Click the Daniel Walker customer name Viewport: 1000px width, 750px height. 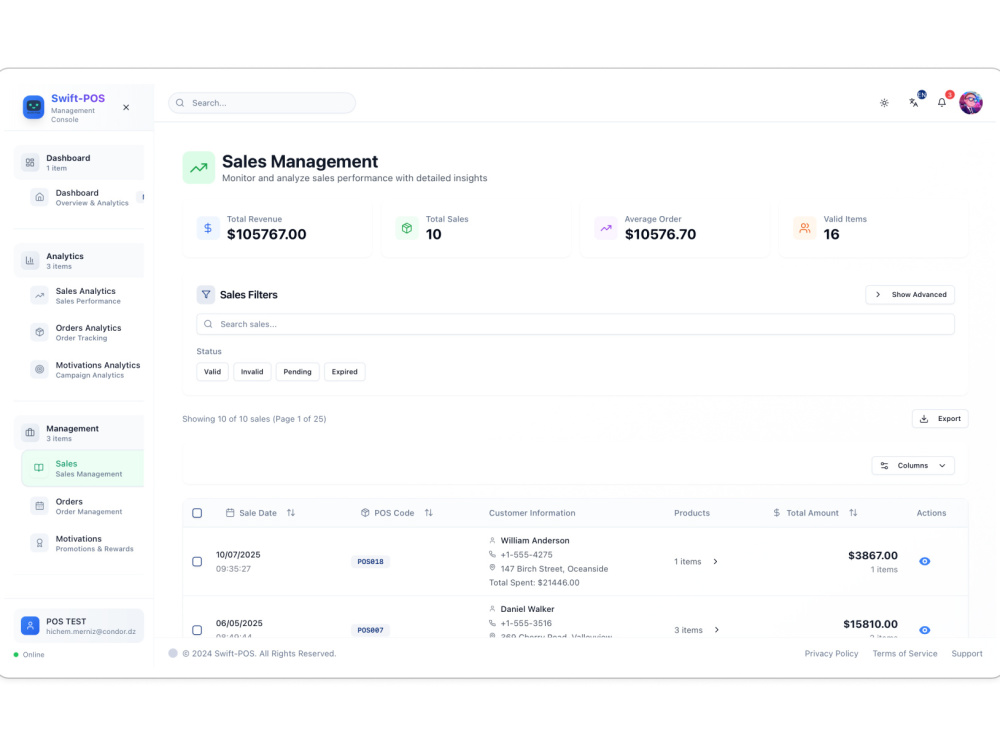click(527, 610)
